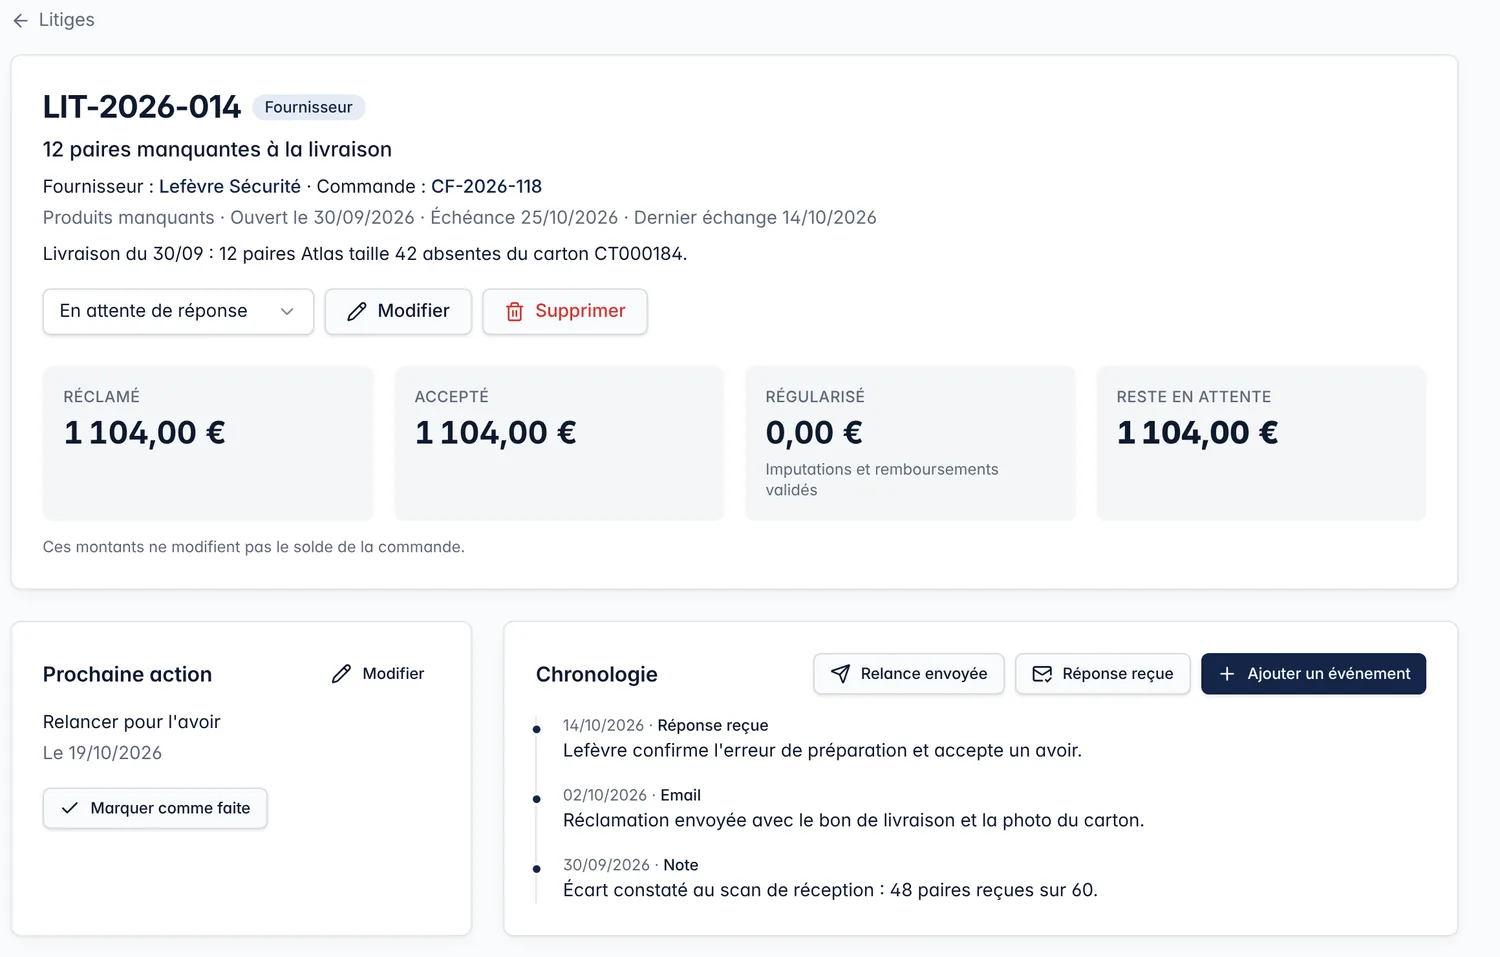Click the Supprimer button label
This screenshot has height=957, width=1500.
click(580, 311)
